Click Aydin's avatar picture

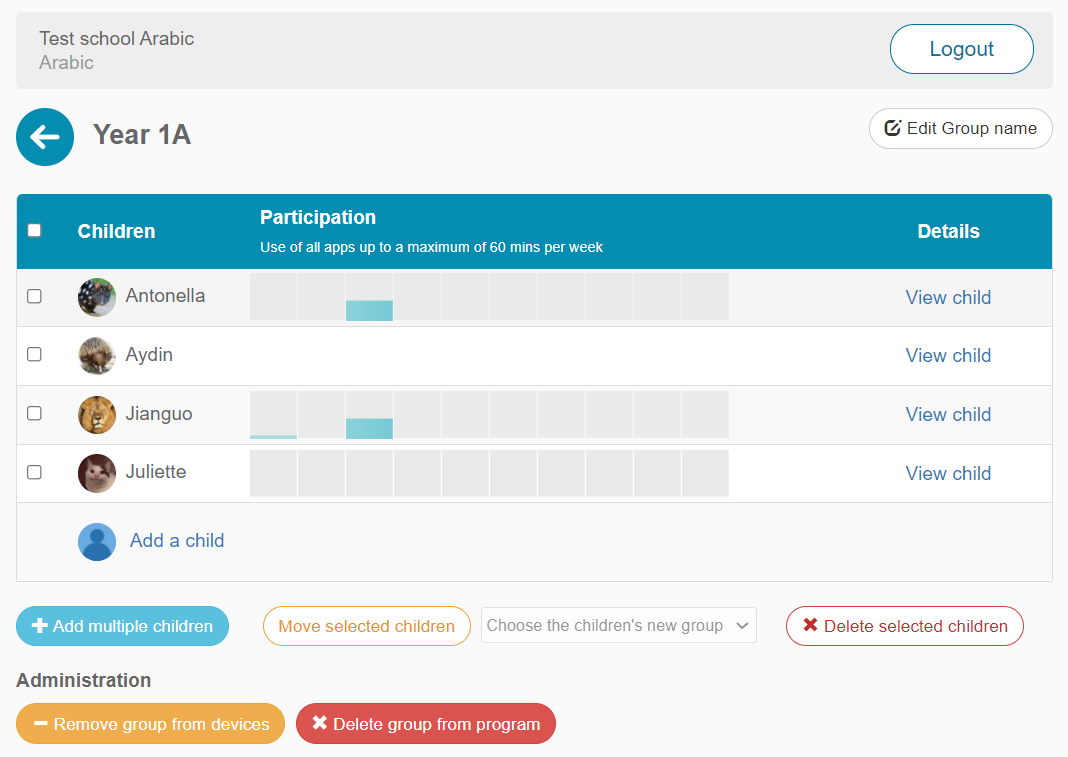(97, 356)
